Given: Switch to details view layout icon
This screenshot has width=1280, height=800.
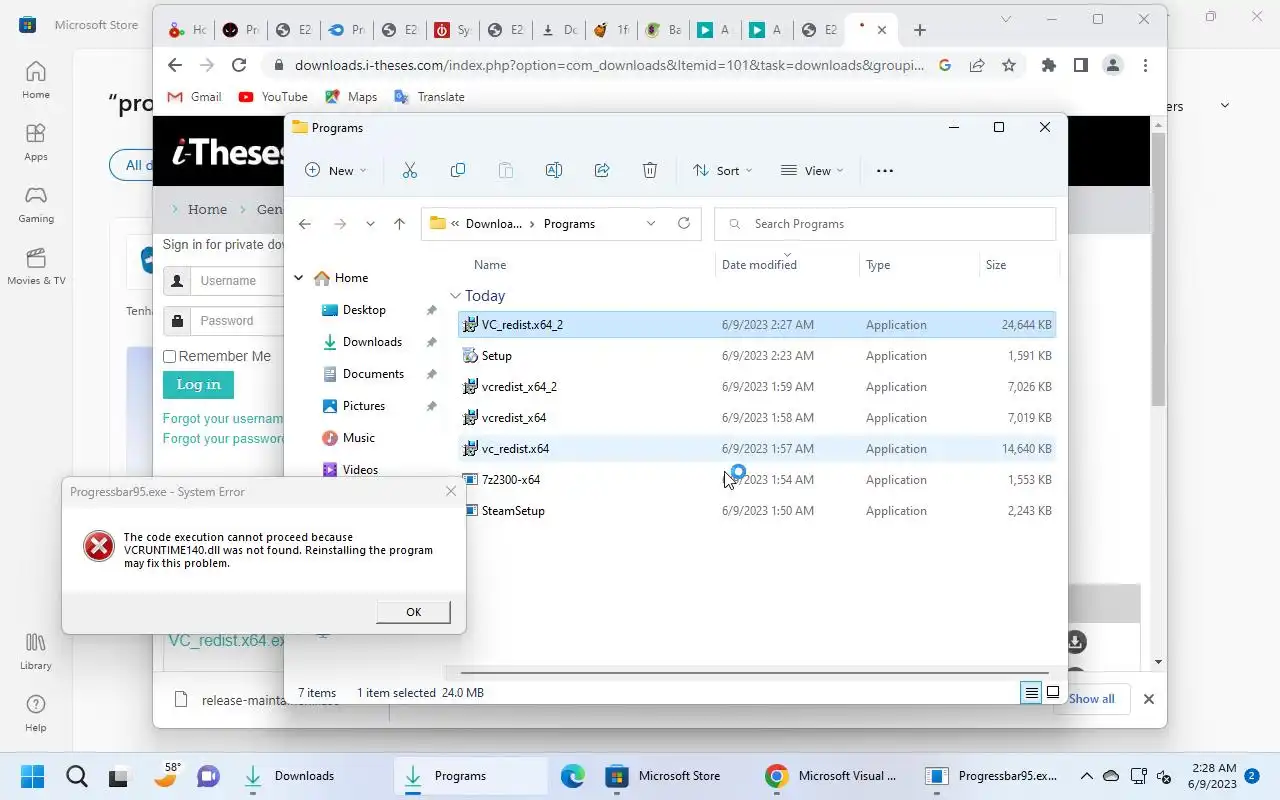Looking at the screenshot, I should [x=1031, y=693].
